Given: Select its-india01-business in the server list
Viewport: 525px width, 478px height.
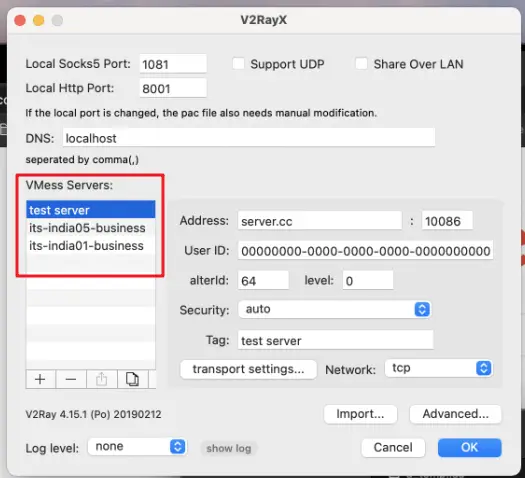Looking at the screenshot, I should pos(90,246).
